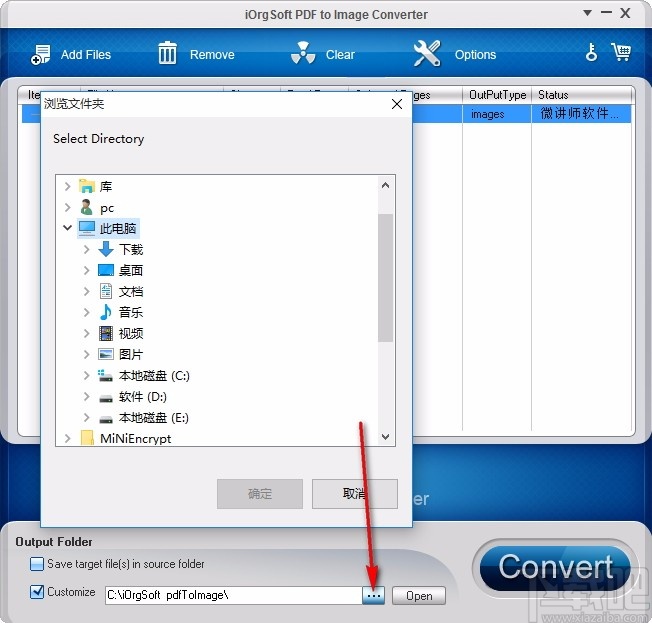Click the Documents (文档) icon

[106, 291]
